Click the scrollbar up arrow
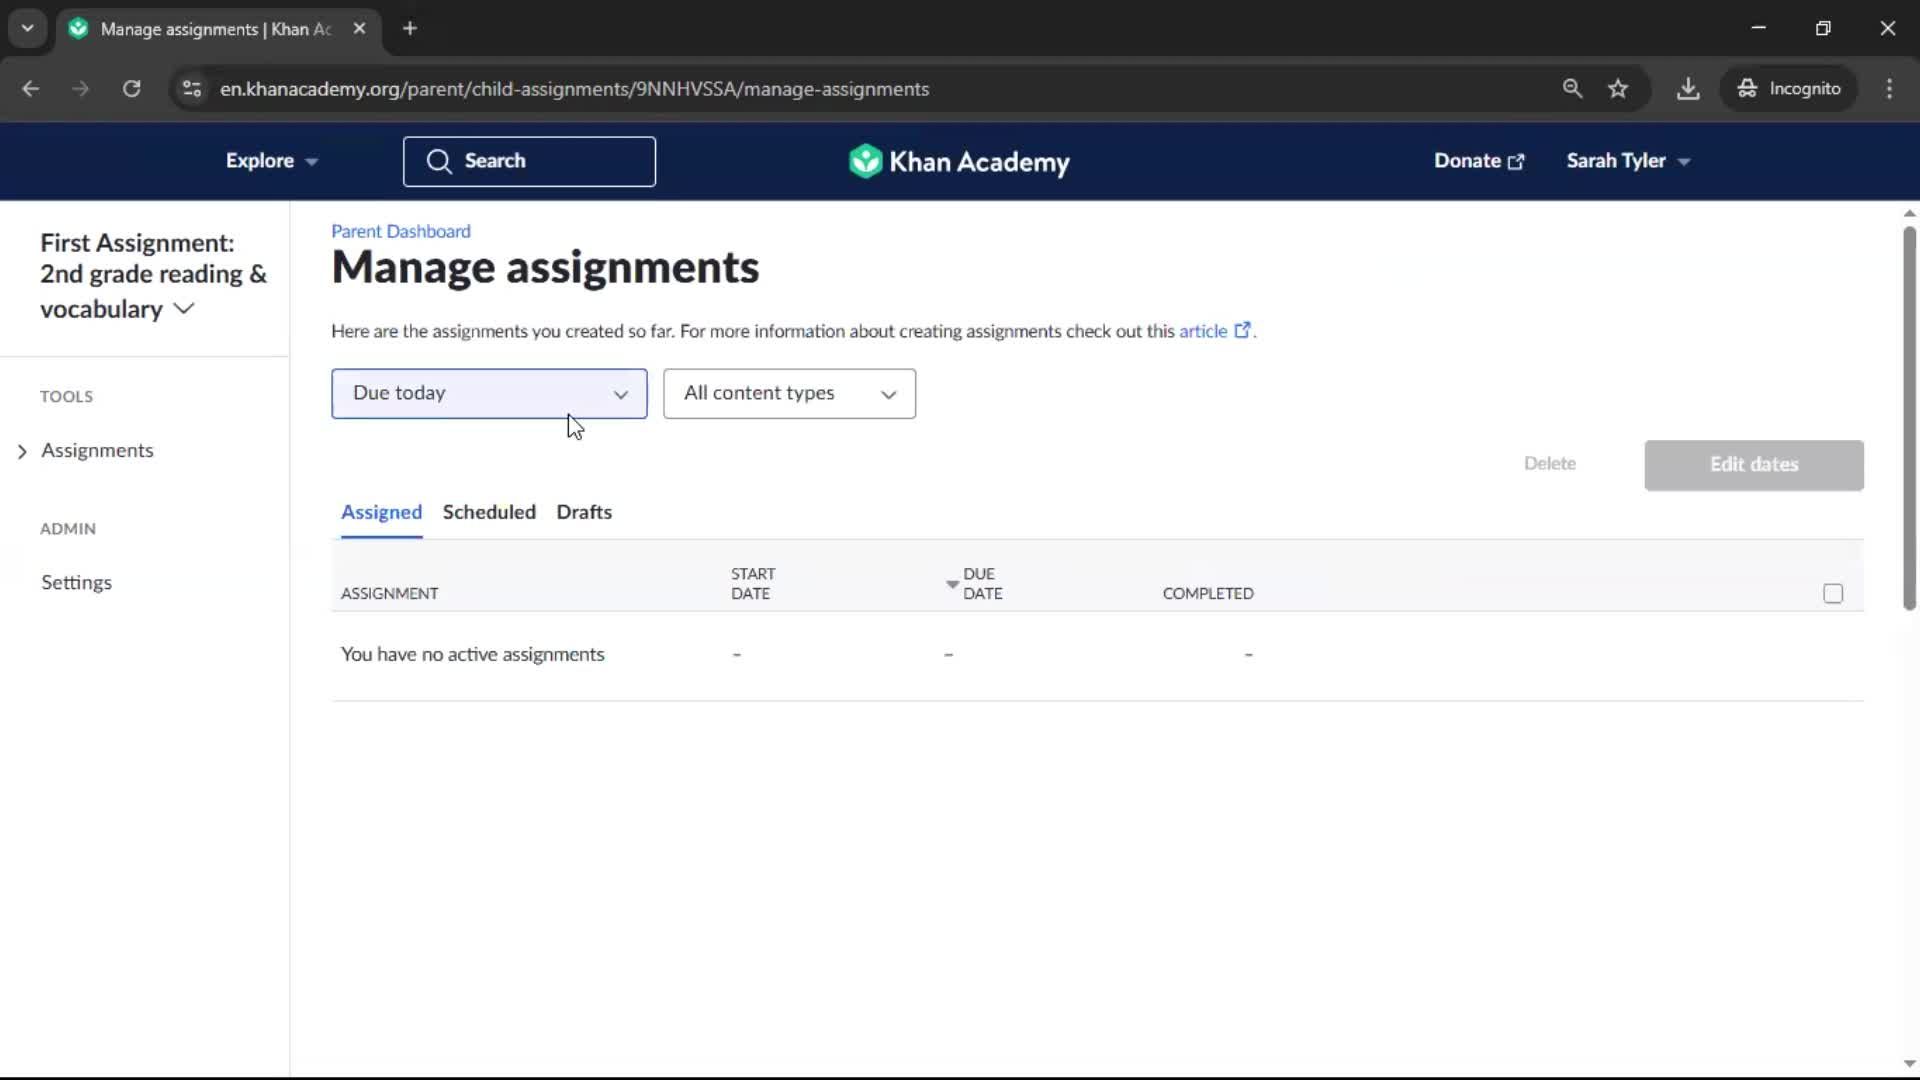This screenshot has height=1080, width=1920. coord(1909,213)
